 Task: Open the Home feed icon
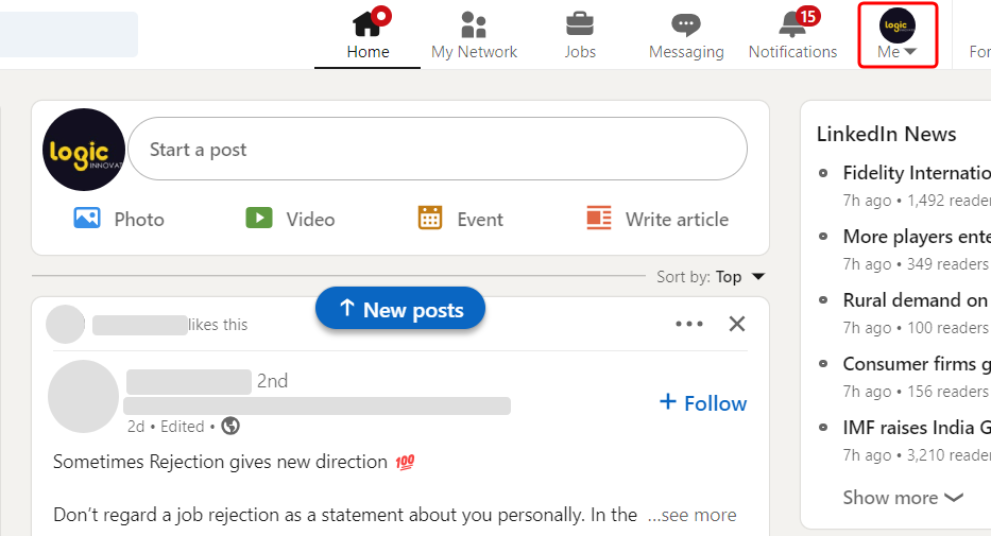(x=367, y=24)
